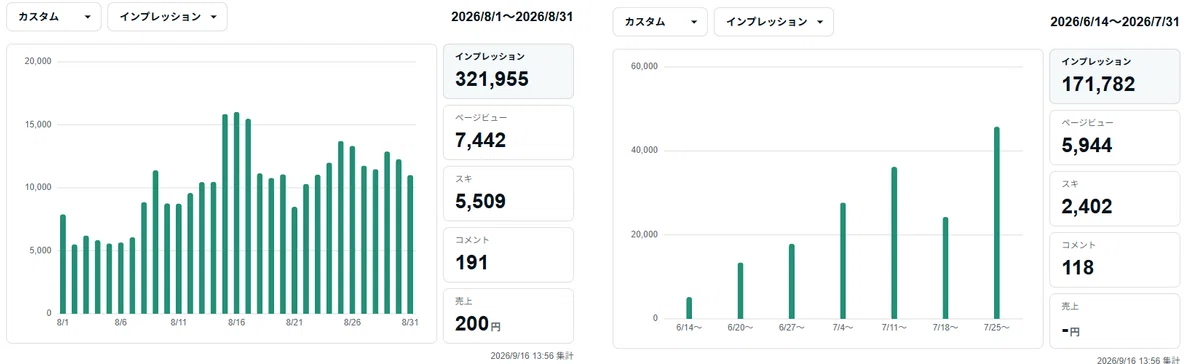The width and height of the screenshot is (1200, 364).
Task: Click the bar above the 8/31 label
Action: click(410, 245)
